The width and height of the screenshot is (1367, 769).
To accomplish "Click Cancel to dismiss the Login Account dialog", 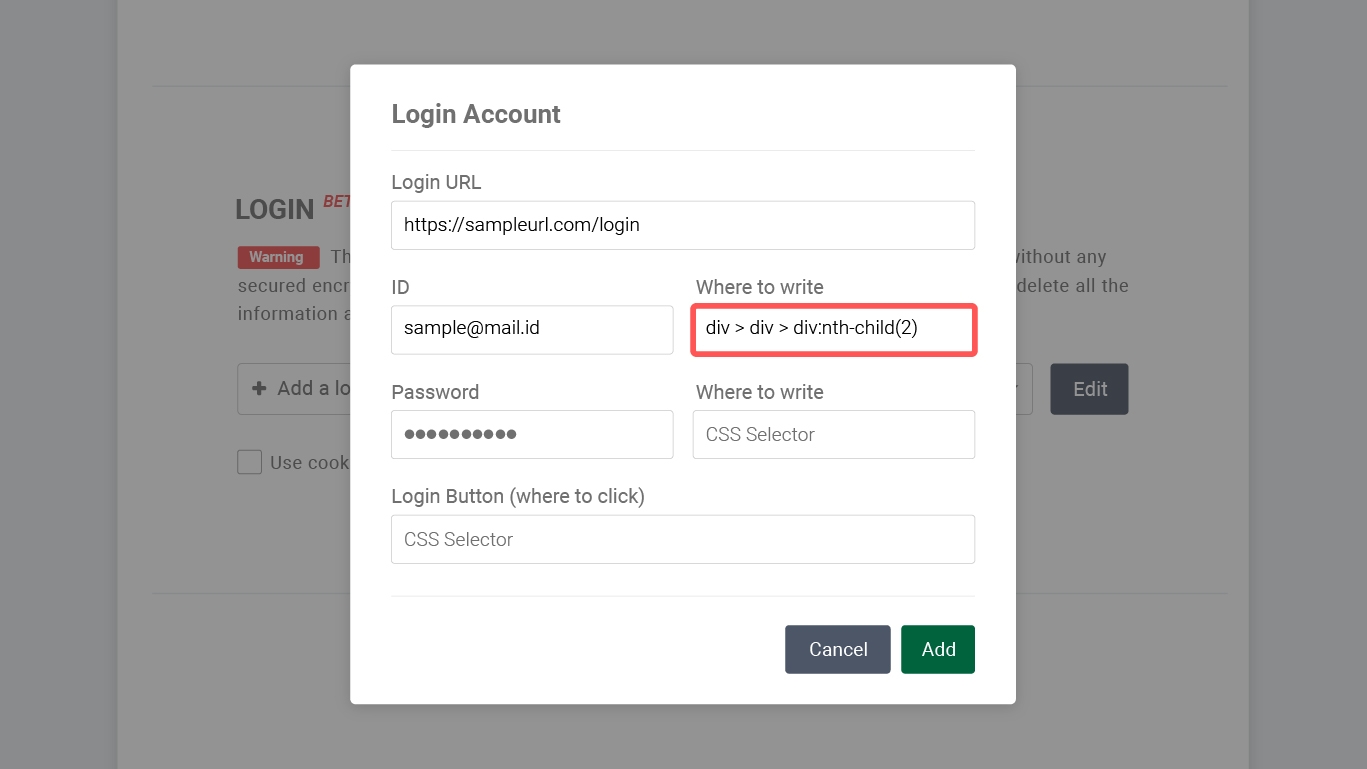I will (x=837, y=649).
